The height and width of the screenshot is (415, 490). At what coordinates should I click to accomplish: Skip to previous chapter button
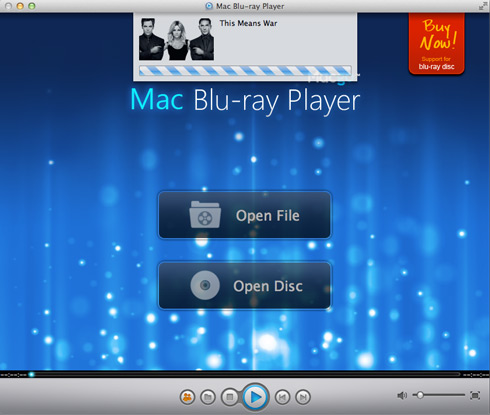click(x=282, y=397)
